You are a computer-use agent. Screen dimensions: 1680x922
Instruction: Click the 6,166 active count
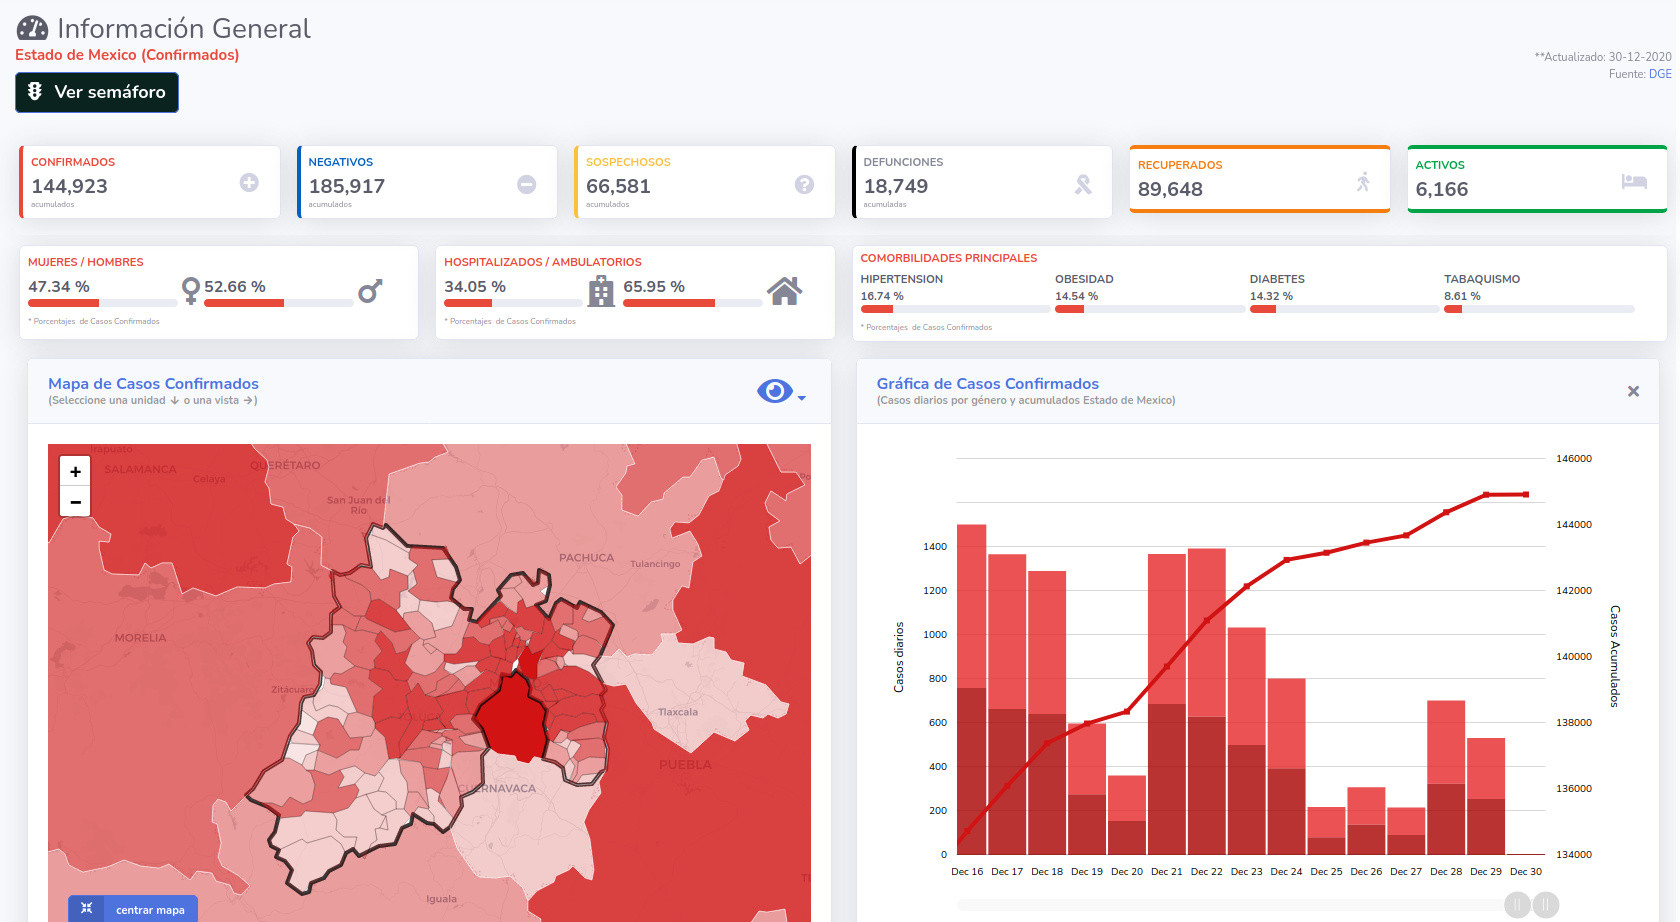(1442, 189)
